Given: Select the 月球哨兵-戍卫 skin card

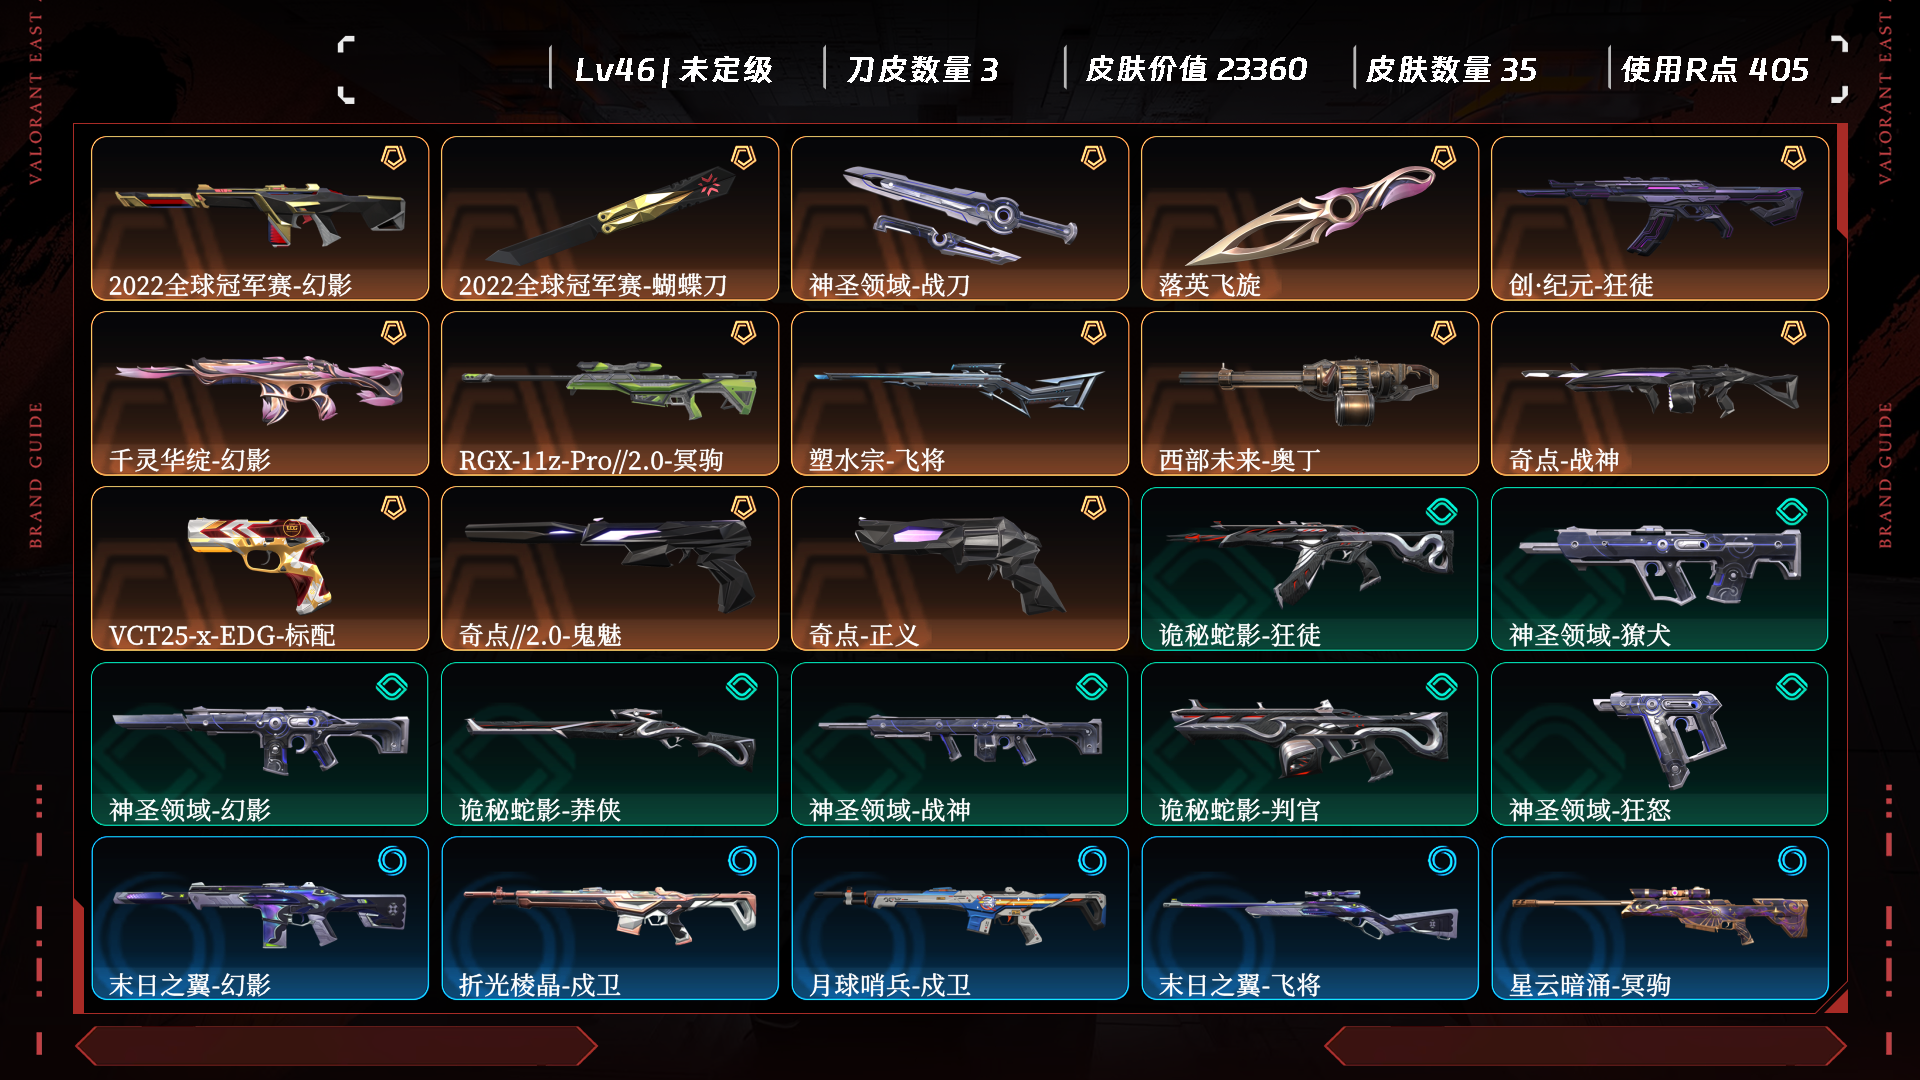Looking at the screenshot, I should pos(960,918).
